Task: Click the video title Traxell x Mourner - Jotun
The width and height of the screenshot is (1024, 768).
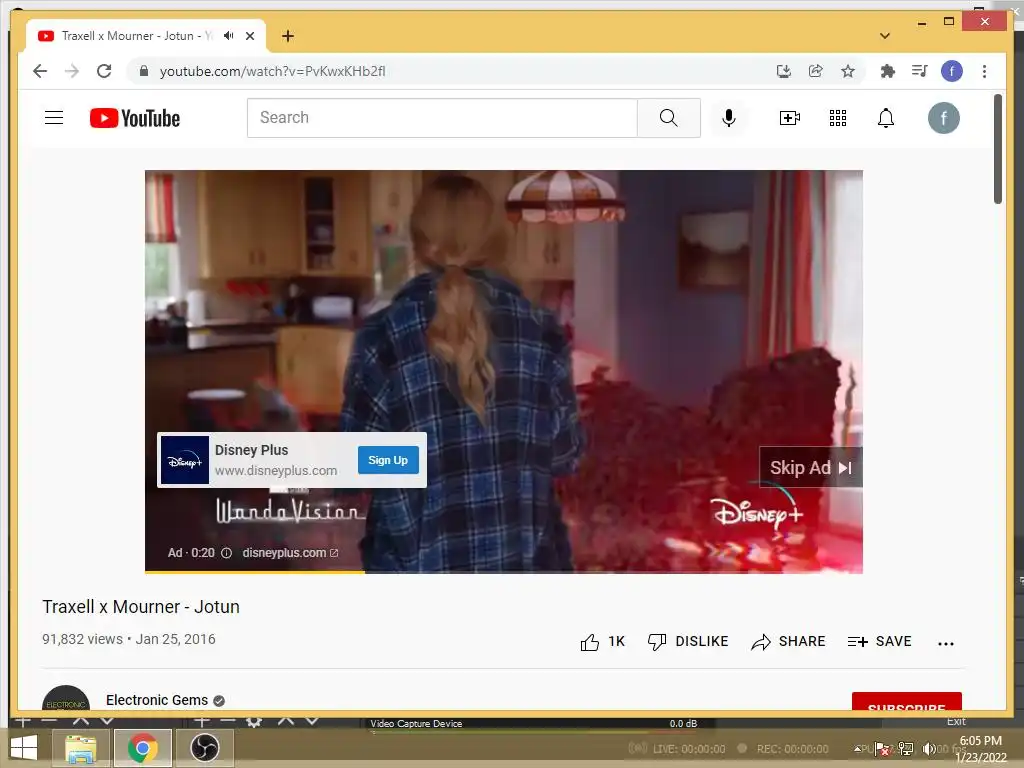Action: click(x=141, y=607)
